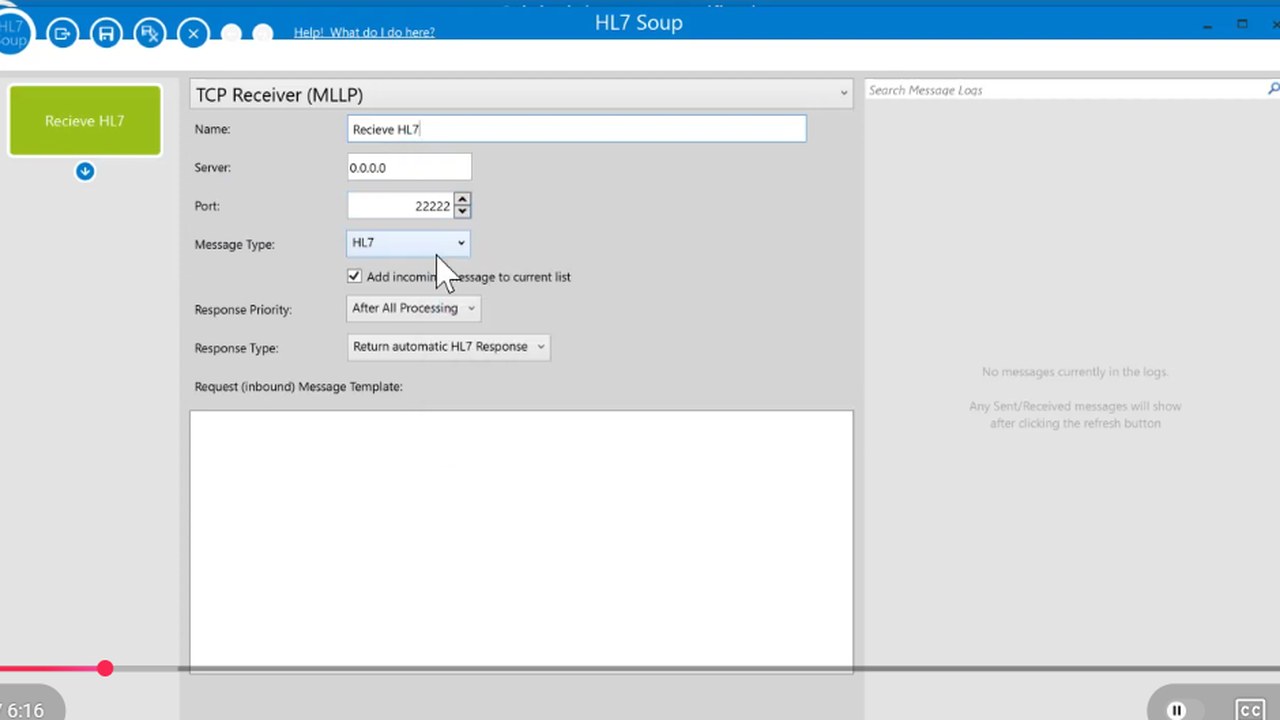This screenshot has height=720, width=1280.
Task: Click the save (floppy disk) icon
Action: point(106,33)
